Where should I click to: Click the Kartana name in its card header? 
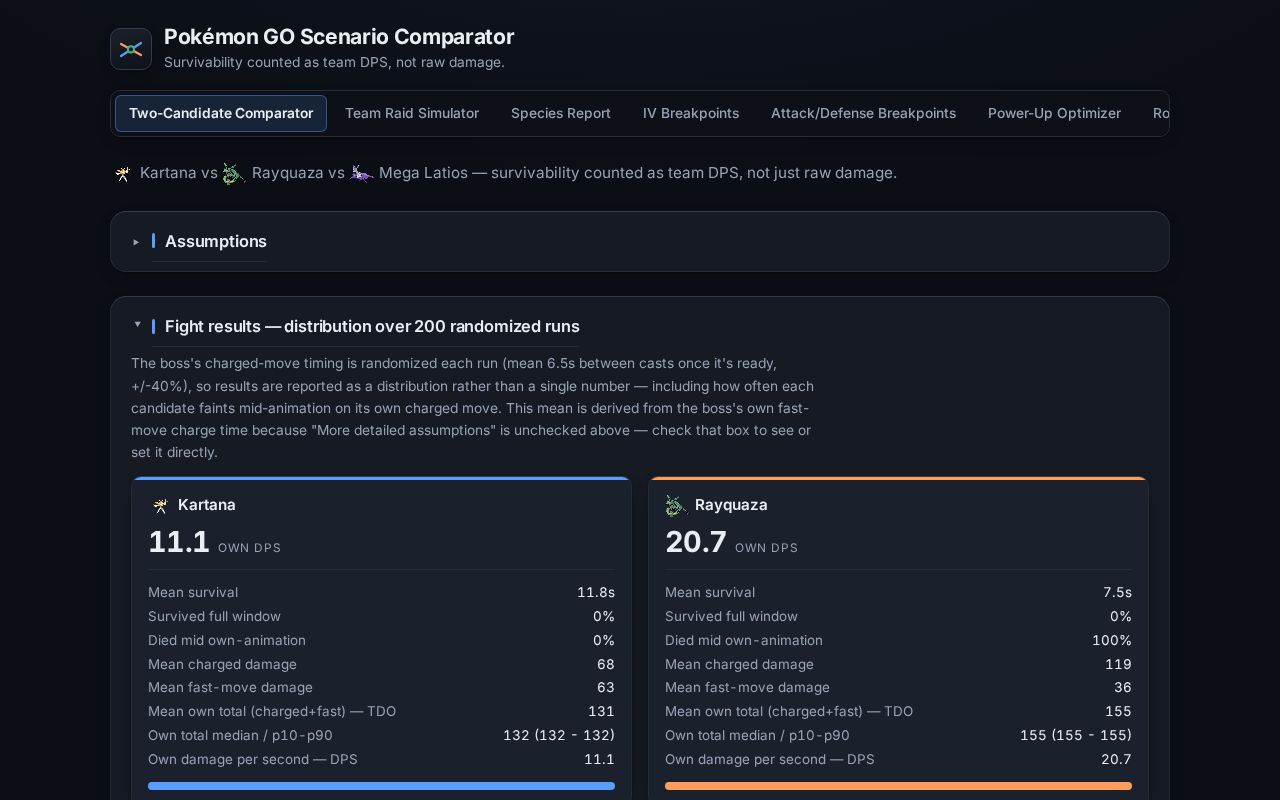207,505
